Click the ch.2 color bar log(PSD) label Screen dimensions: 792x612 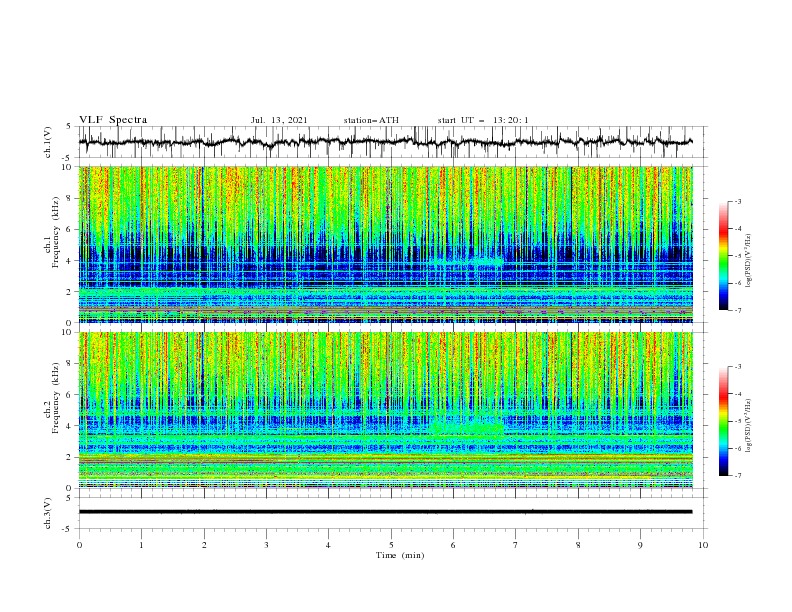coord(748,425)
